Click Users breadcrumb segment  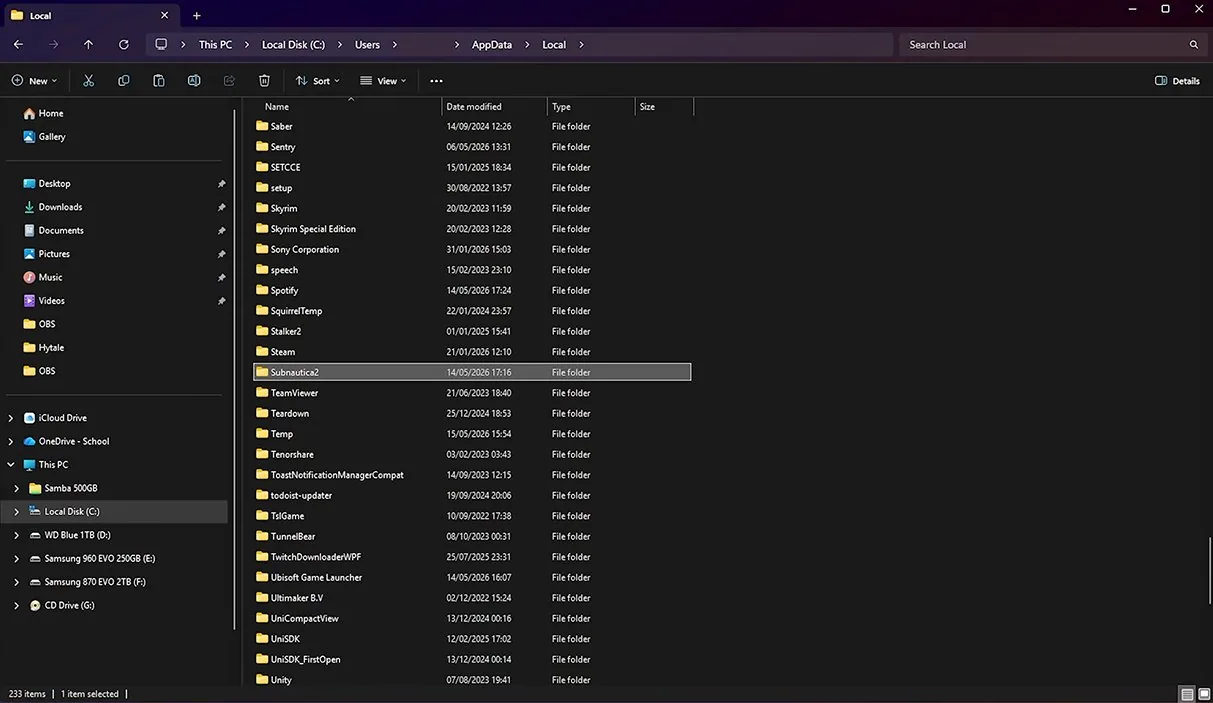[367, 45]
